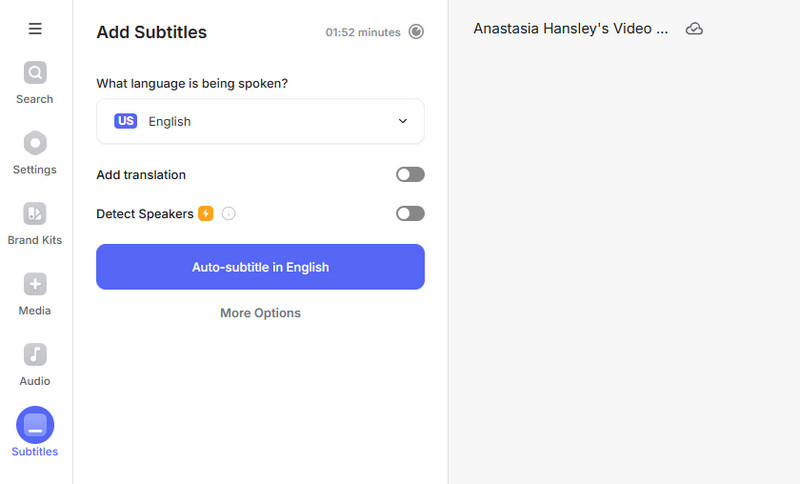Open the Brand Kits sidebar icon
The image size is (800, 484).
pyautogui.click(x=35, y=214)
